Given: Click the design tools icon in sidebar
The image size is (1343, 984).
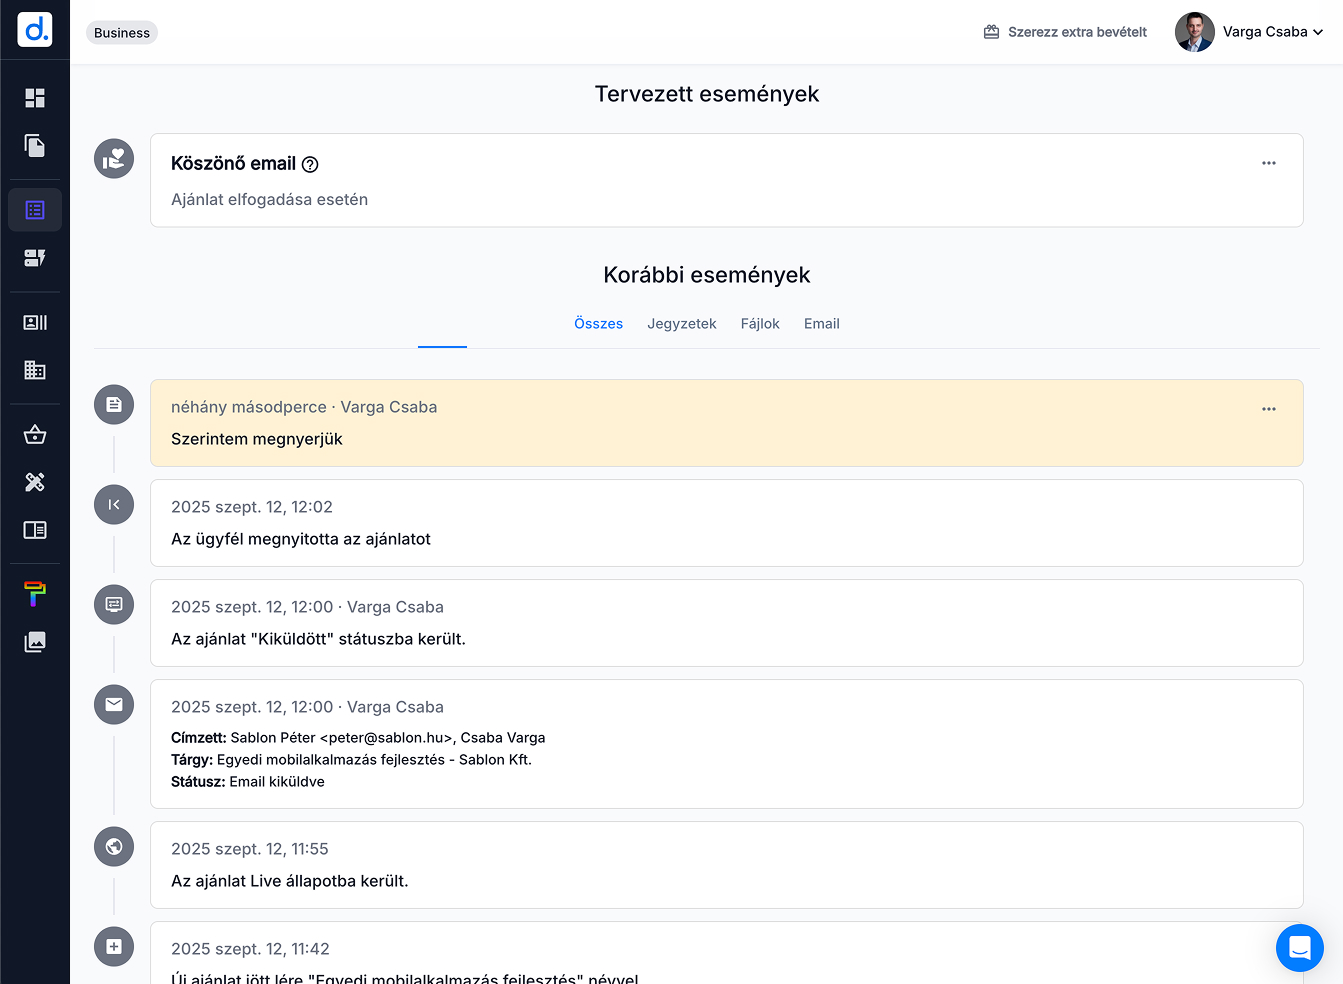Looking at the screenshot, I should click(35, 482).
